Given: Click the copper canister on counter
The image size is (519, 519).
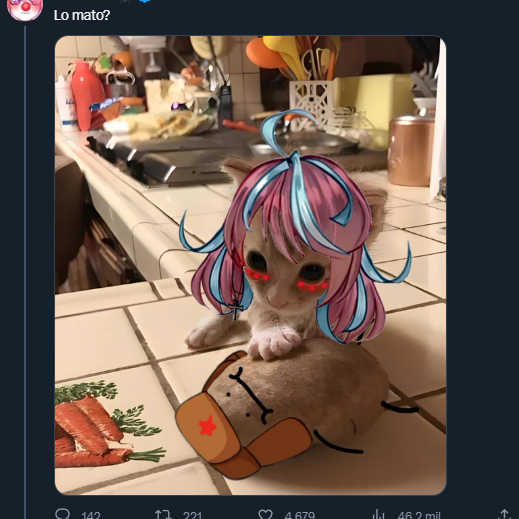Looking at the screenshot, I should pos(411,150).
